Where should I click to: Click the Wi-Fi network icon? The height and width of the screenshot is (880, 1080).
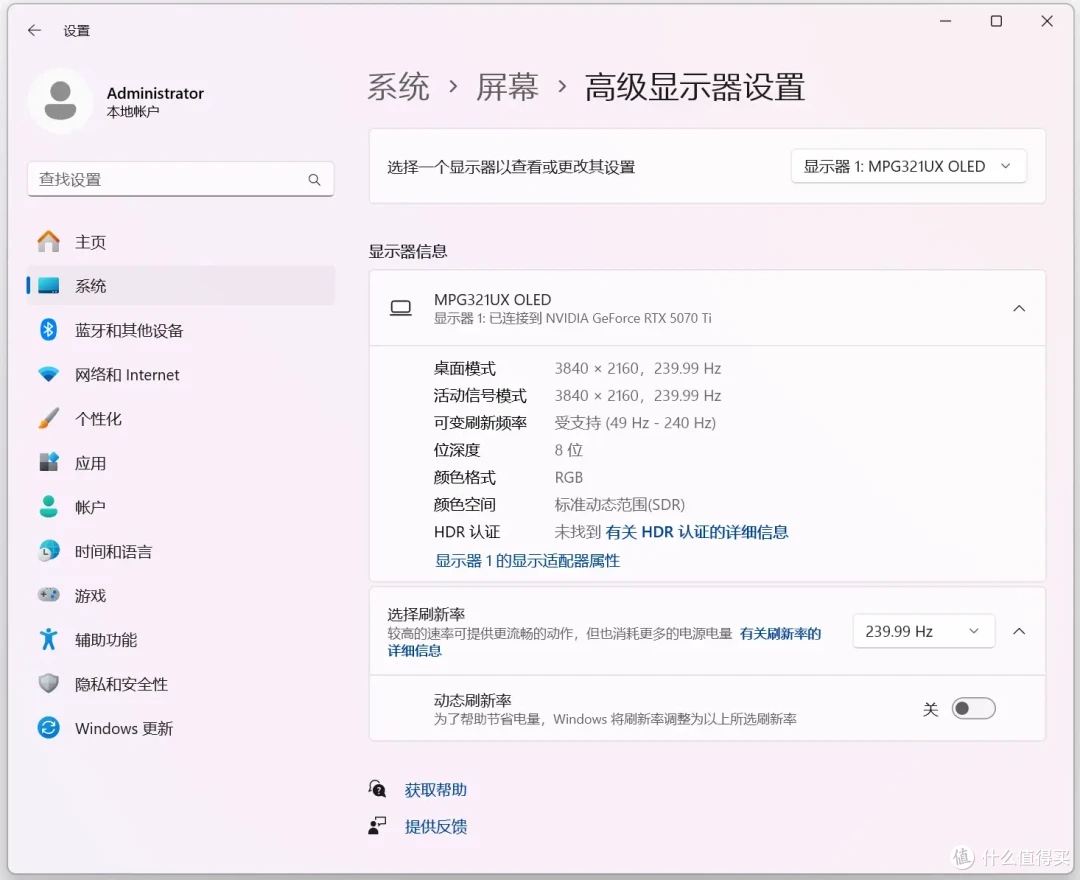click(x=48, y=375)
